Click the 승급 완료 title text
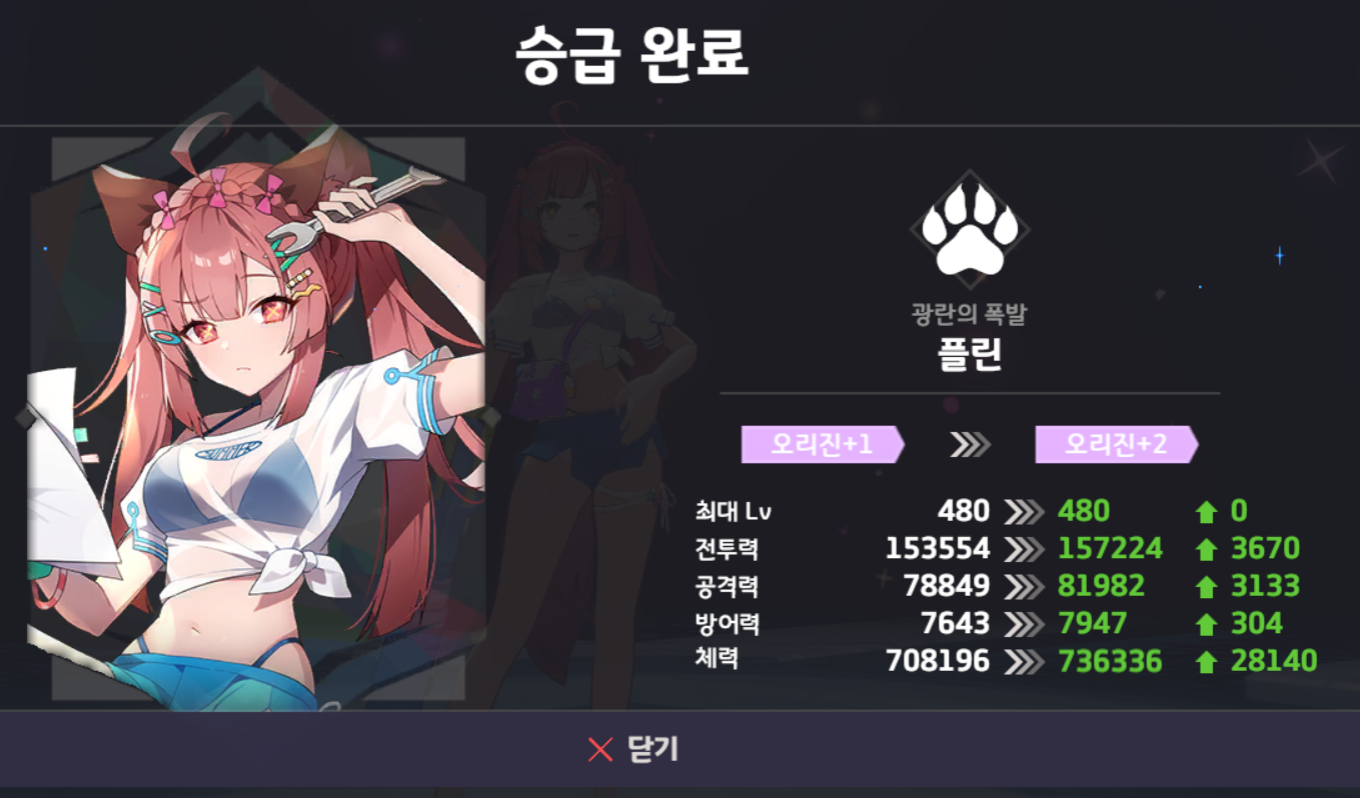This screenshot has width=1360, height=798. (632, 55)
